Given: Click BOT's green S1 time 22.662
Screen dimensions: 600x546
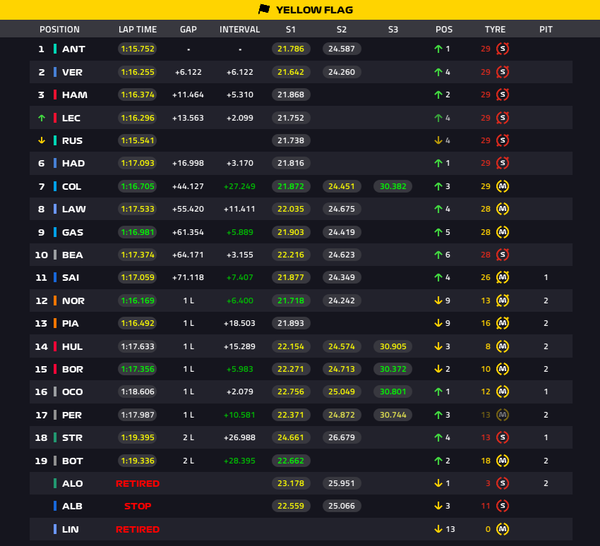Looking at the screenshot, I should coord(291,461).
